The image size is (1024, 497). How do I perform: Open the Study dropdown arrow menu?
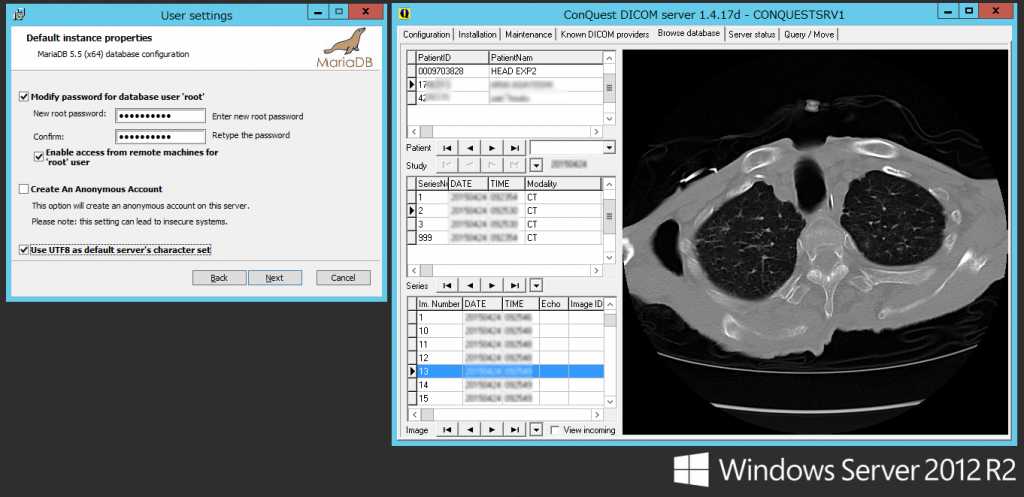(x=536, y=166)
